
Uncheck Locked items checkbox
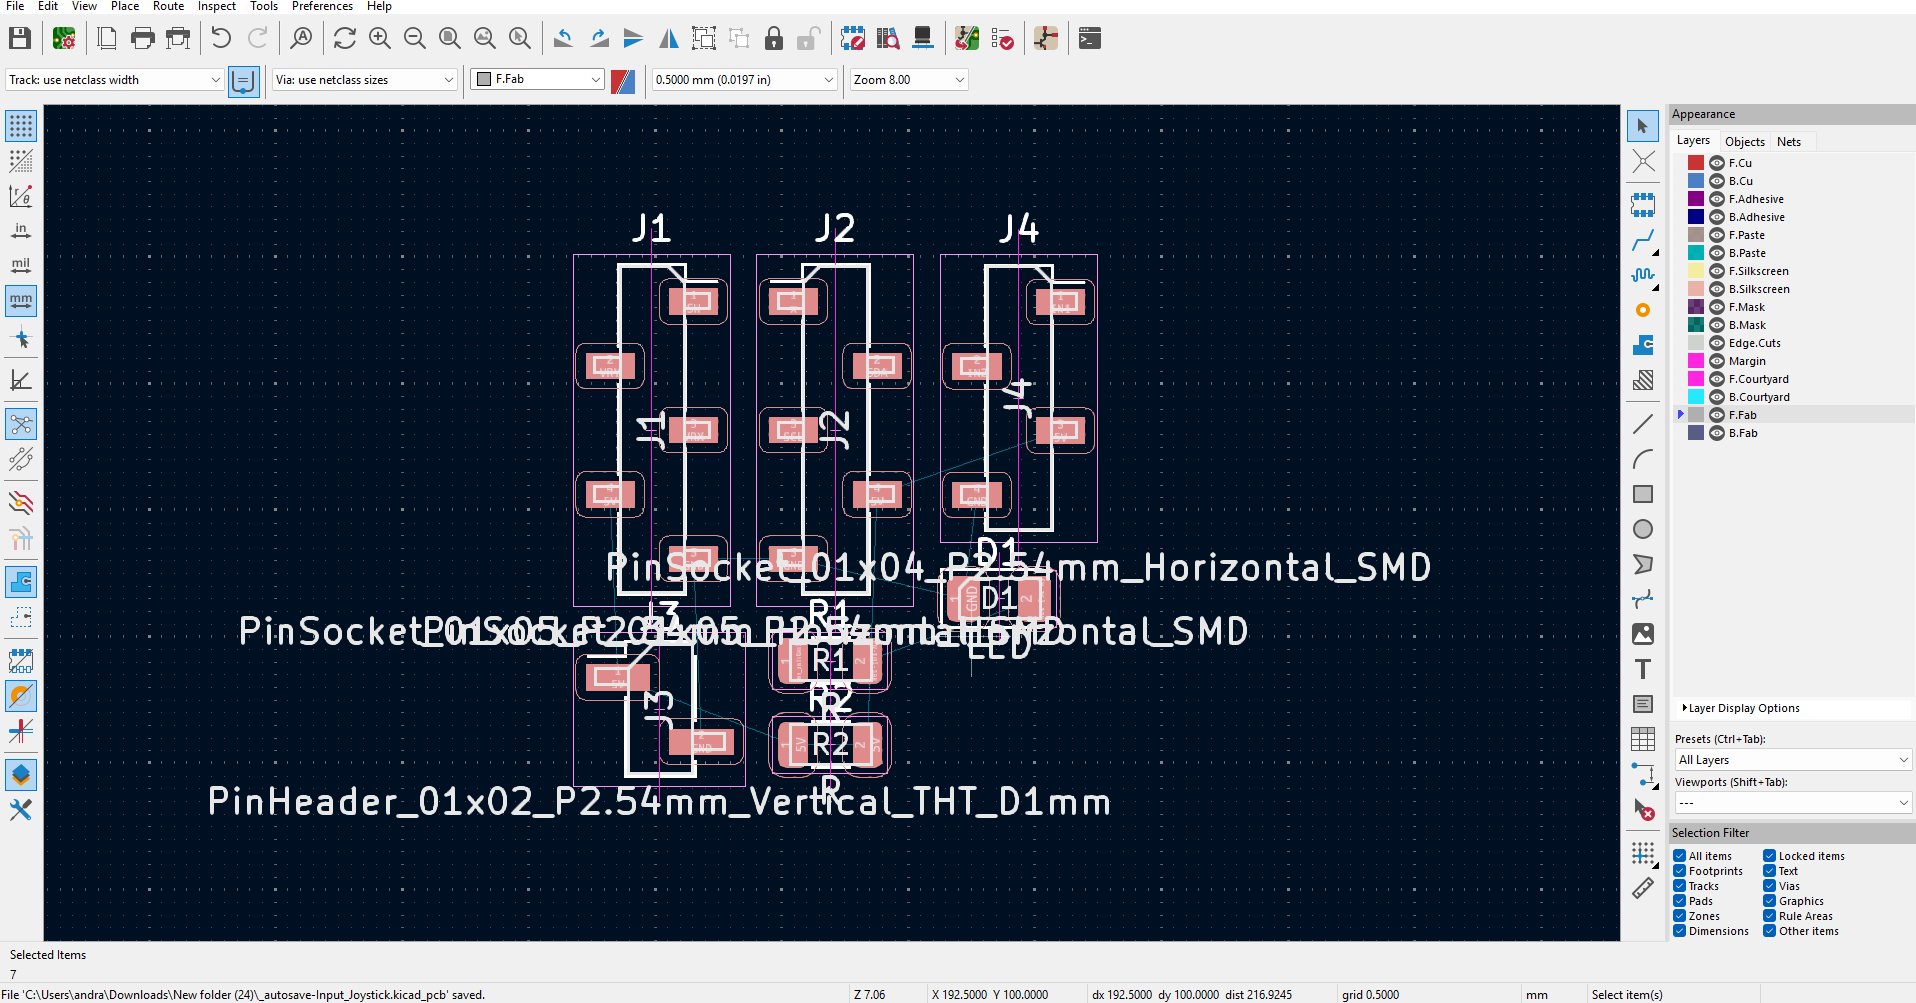[x=1770, y=856]
